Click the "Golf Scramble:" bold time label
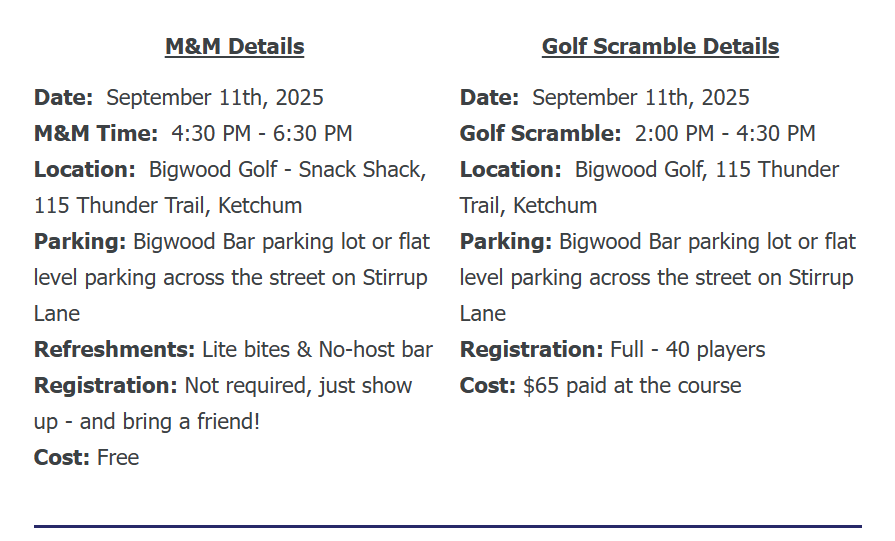895x541 pixels. 540,133
